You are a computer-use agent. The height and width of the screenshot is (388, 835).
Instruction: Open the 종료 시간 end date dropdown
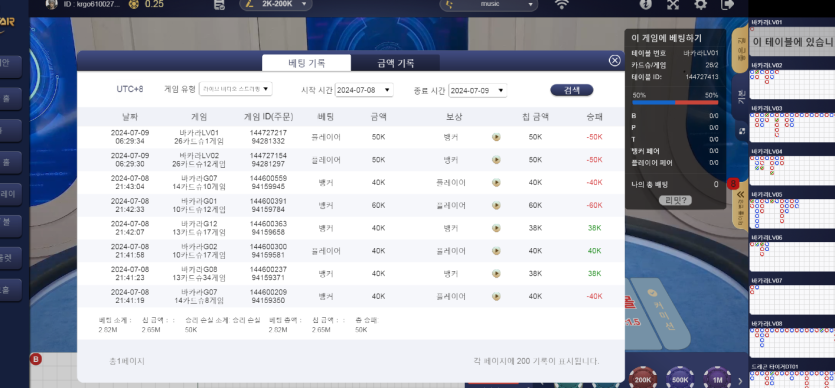(x=478, y=90)
